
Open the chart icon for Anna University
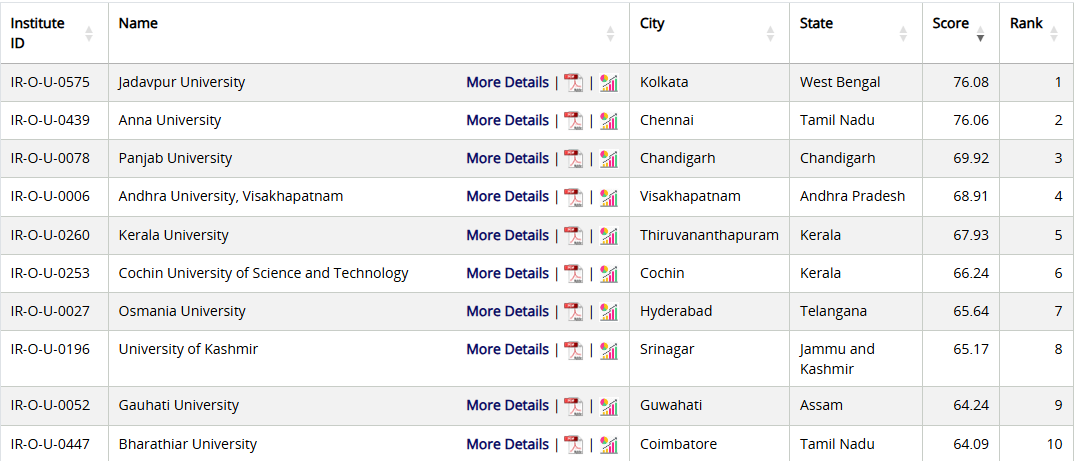(608, 120)
